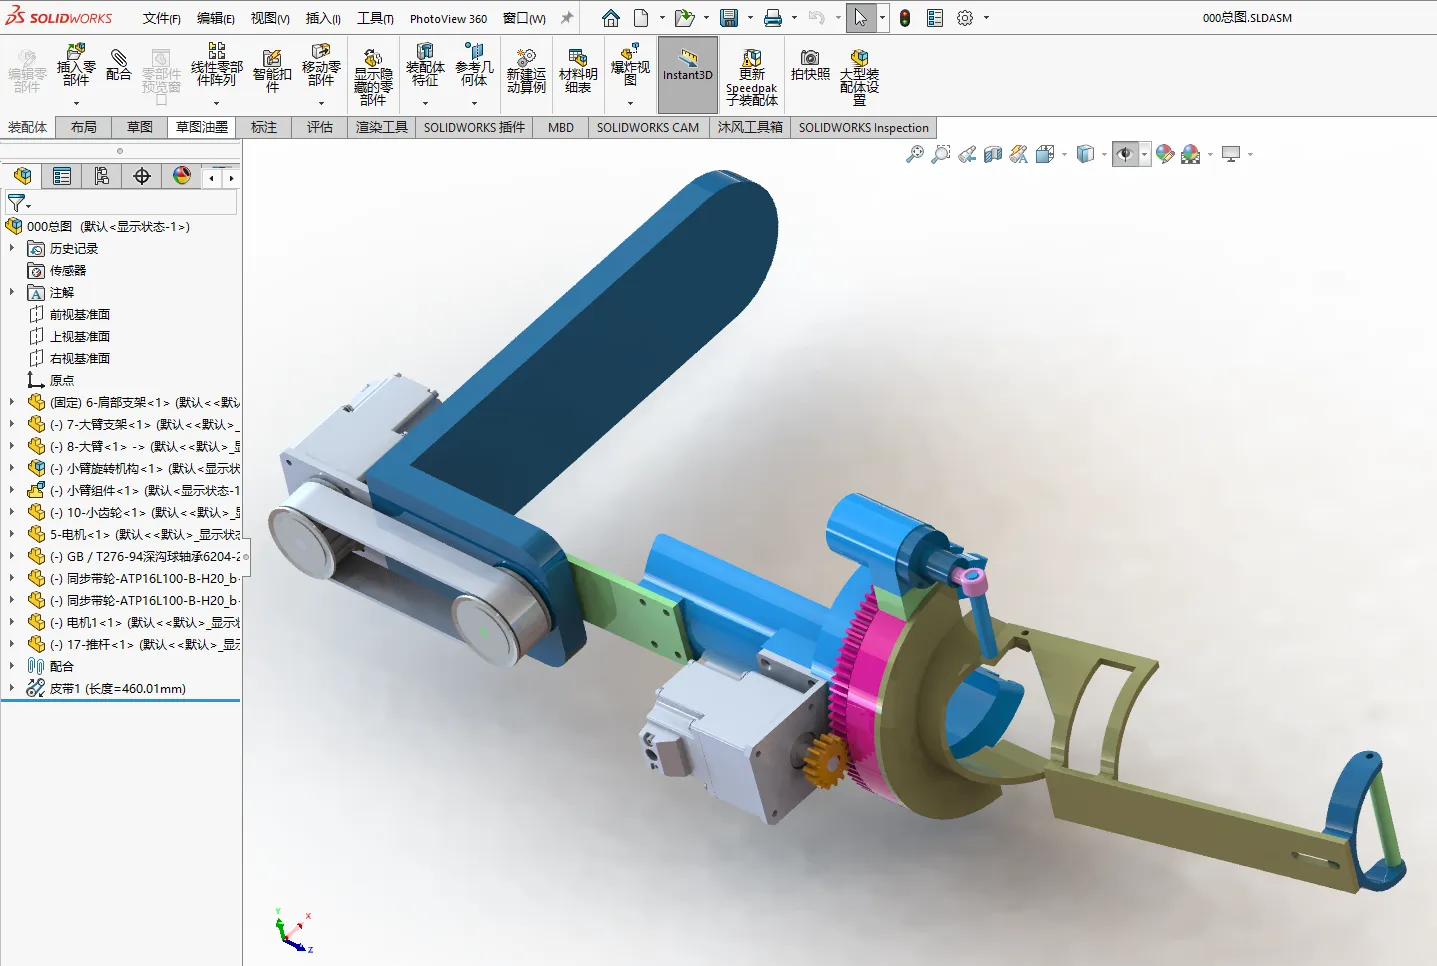Screen dimensions: 1437x966
Task: Open the Linear Component Pattern tool
Action: pyautogui.click(x=217, y=66)
